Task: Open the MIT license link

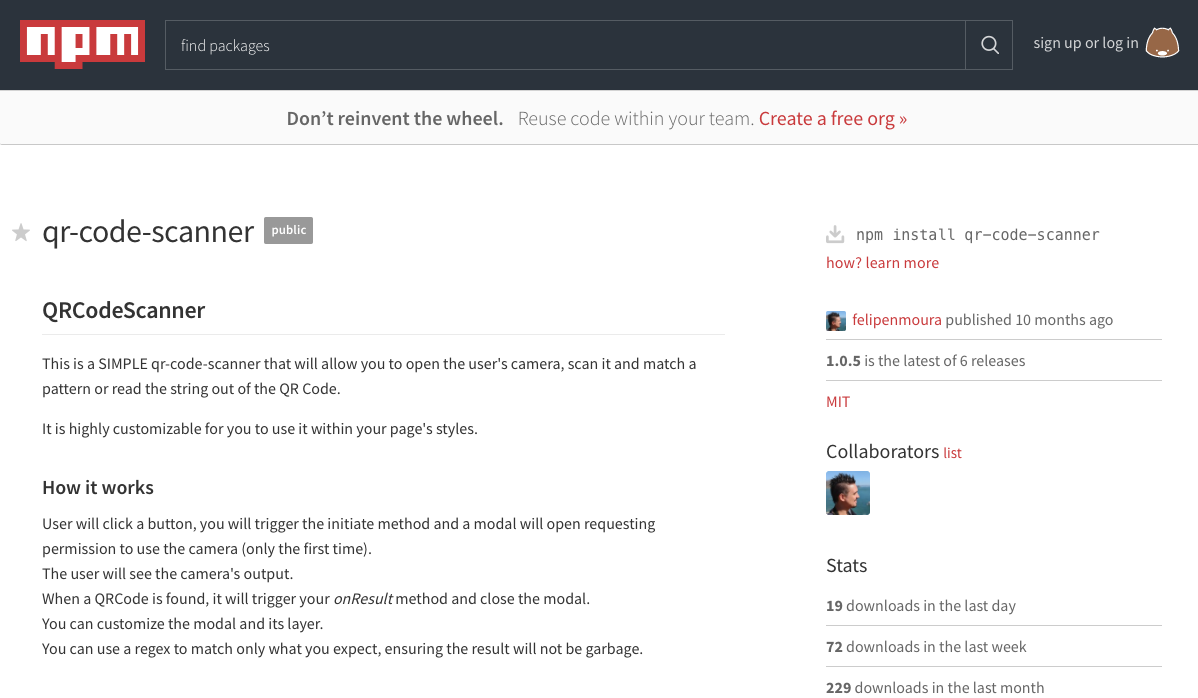Action: tap(838, 402)
